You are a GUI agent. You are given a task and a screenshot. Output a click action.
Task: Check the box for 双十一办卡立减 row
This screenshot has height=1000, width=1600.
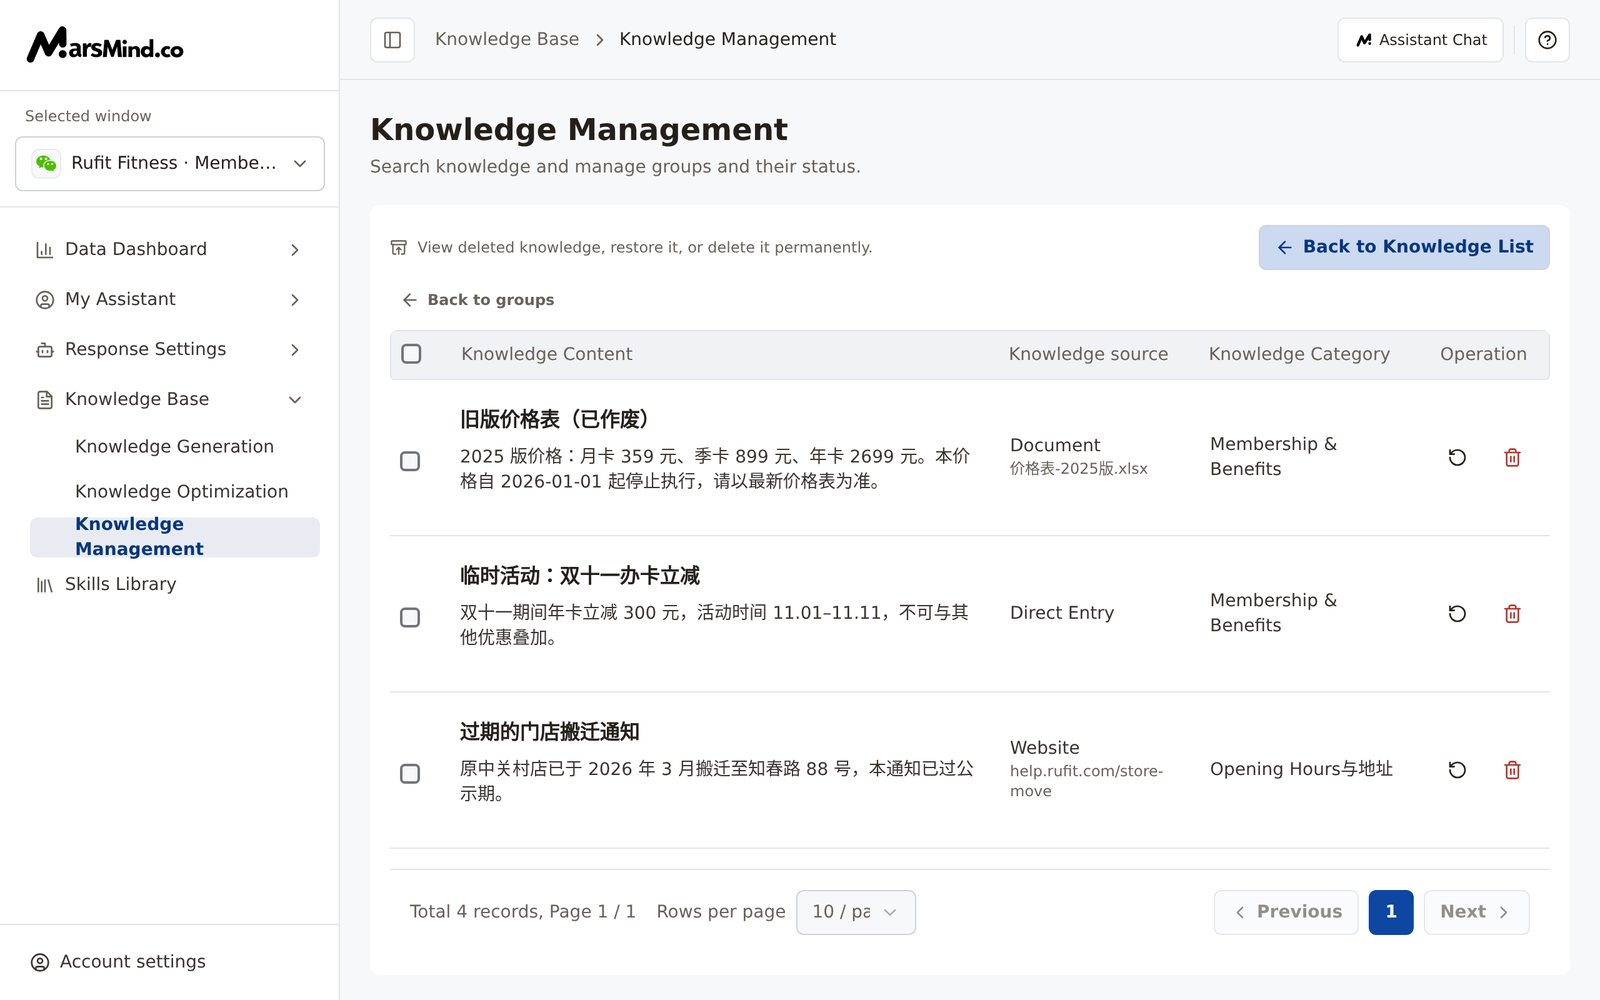410,617
